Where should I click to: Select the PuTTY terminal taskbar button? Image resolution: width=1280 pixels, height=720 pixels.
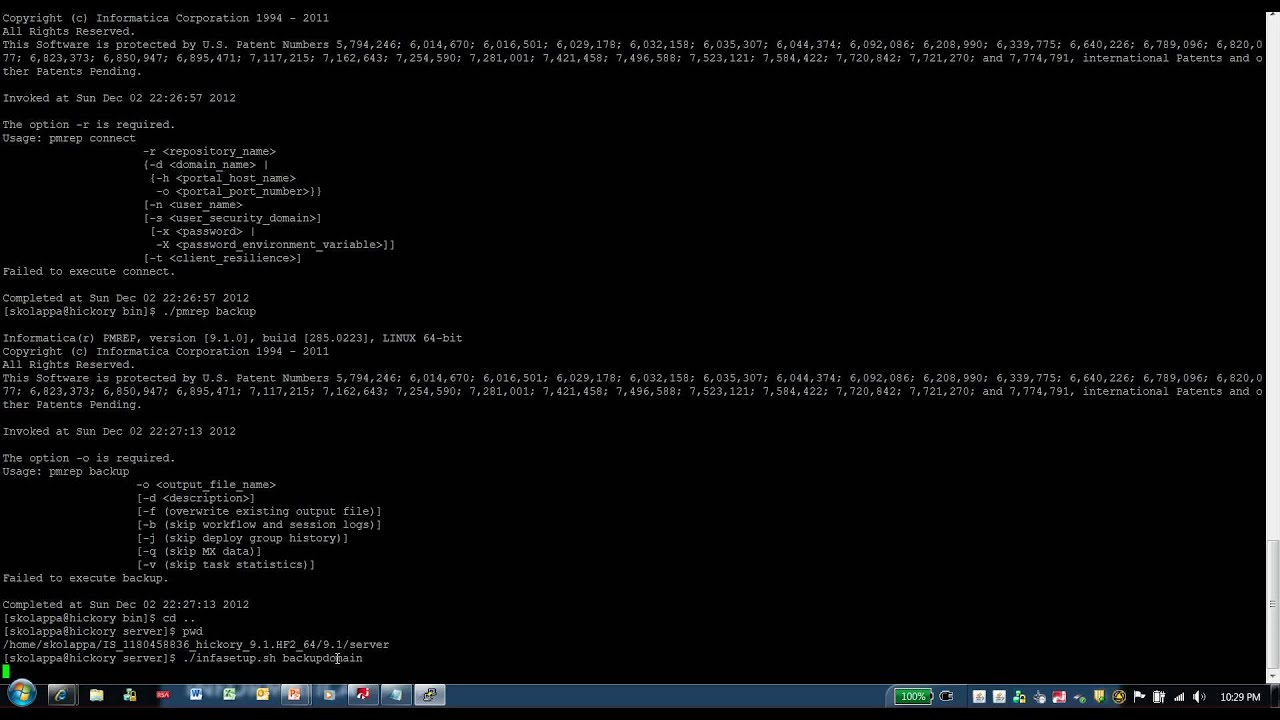(429, 695)
